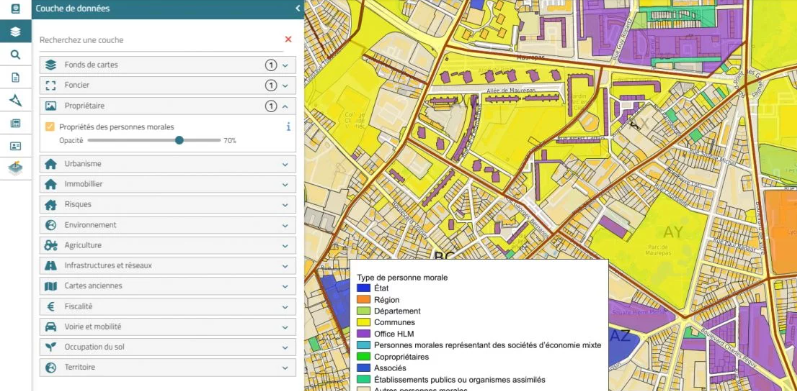Screen dimensions: 797x391
Task: Click Fonds de cartes active count badge
Action: click(271, 65)
